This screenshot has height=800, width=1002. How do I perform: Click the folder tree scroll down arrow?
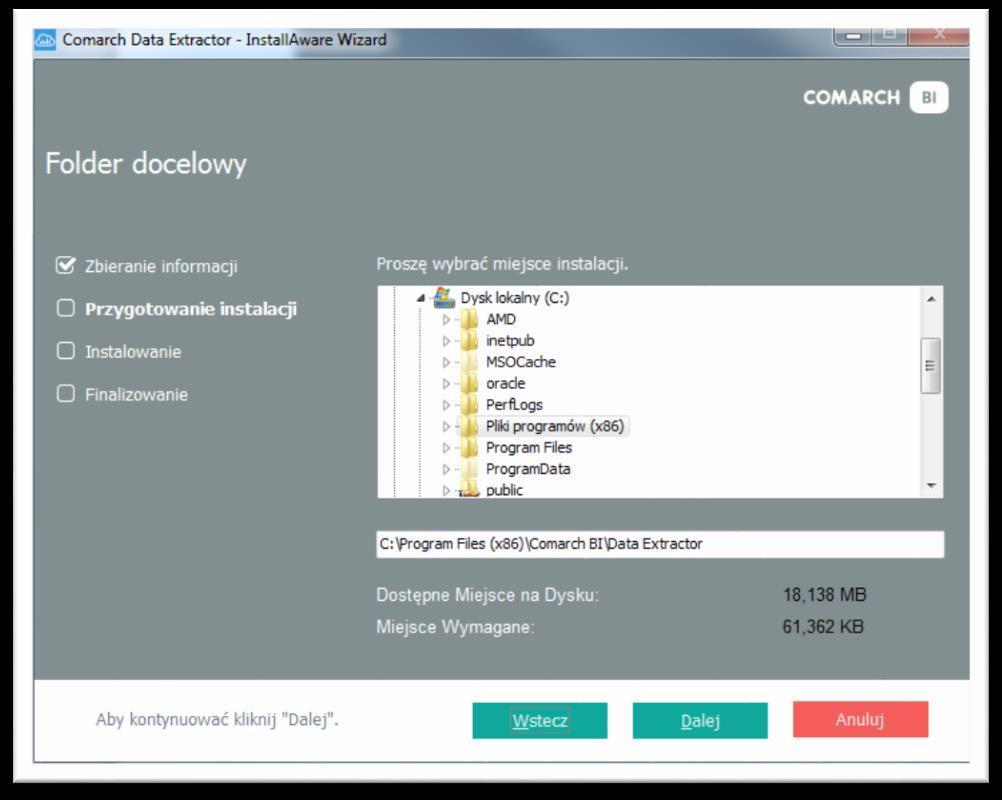coord(931,486)
